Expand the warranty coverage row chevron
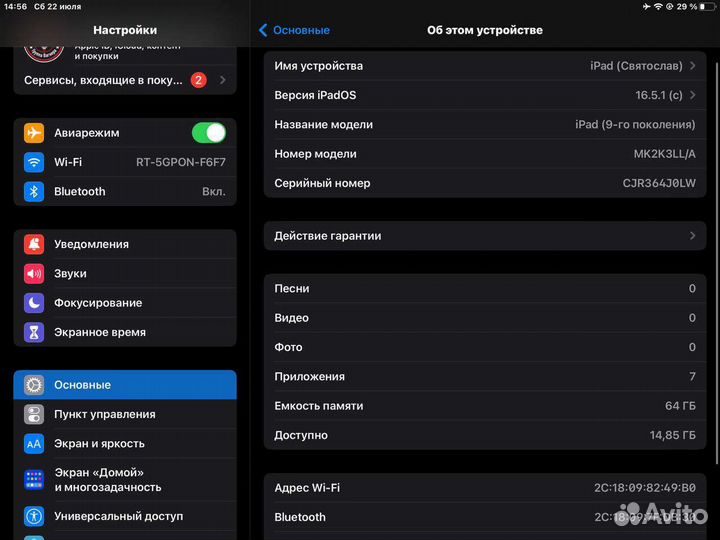Image resolution: width=720 pixels, height=540 pixels. (x=692, y=236)
